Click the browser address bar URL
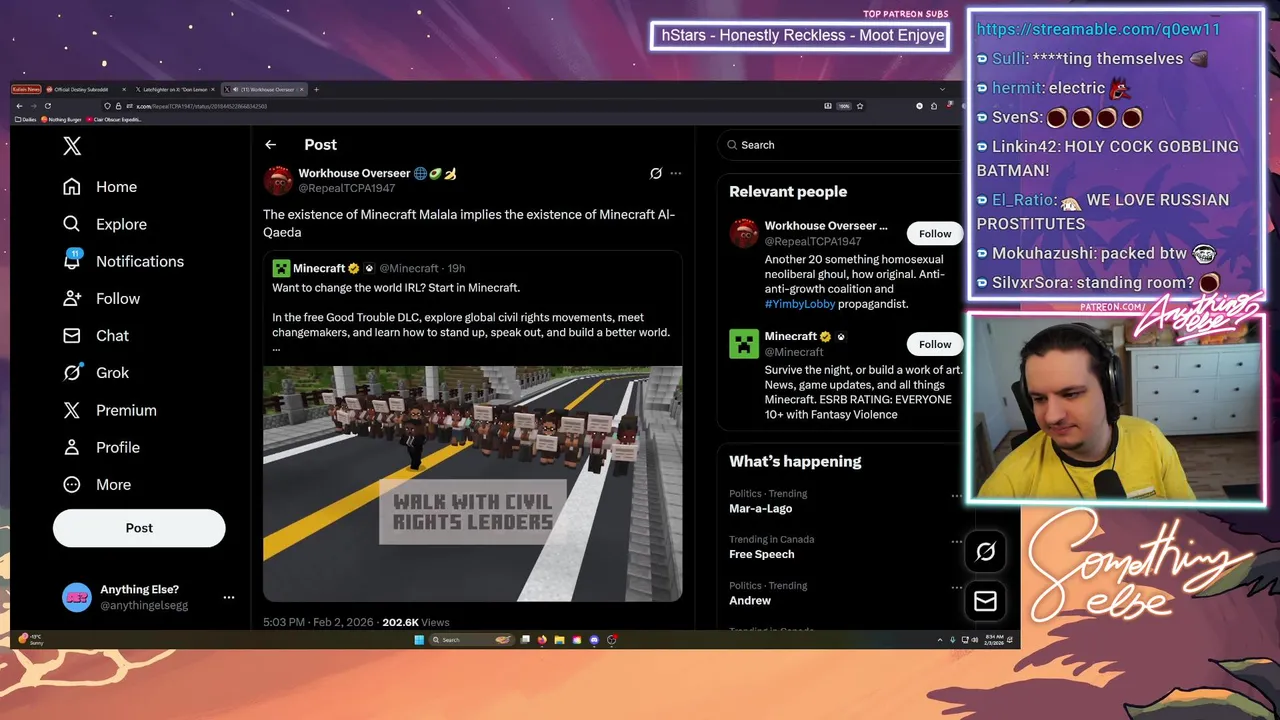1280x720 pixels. tap(201, 106)
